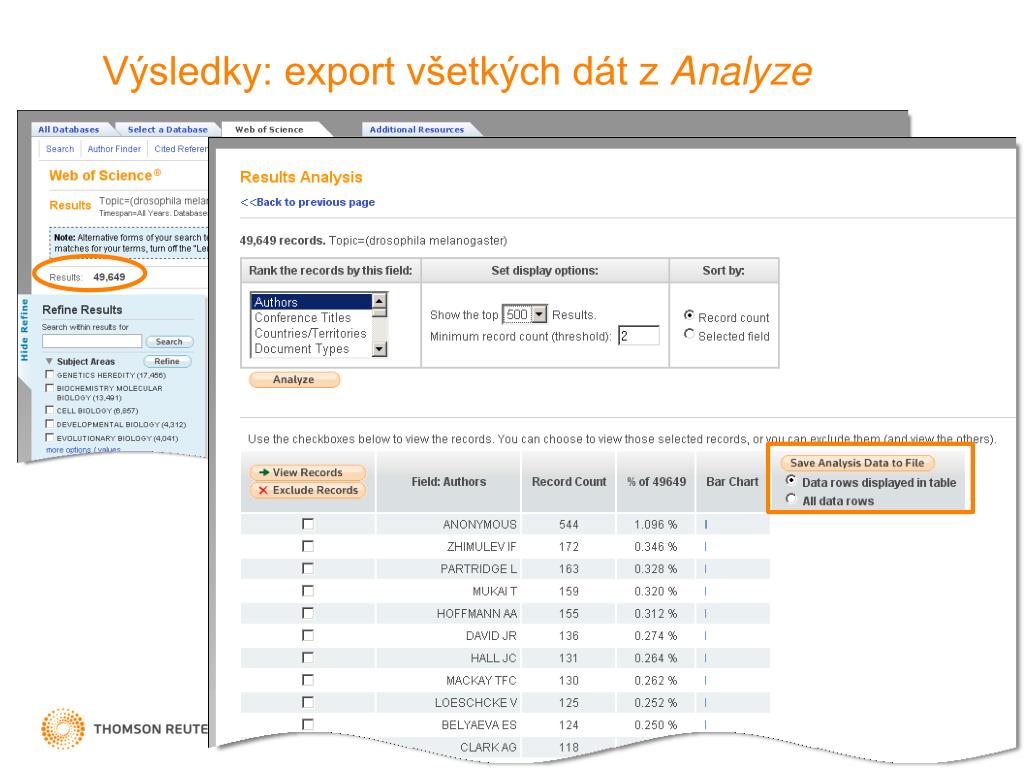
Task: Click the 0.346 % value for ZHIMULEV IF
Action: 656,547
